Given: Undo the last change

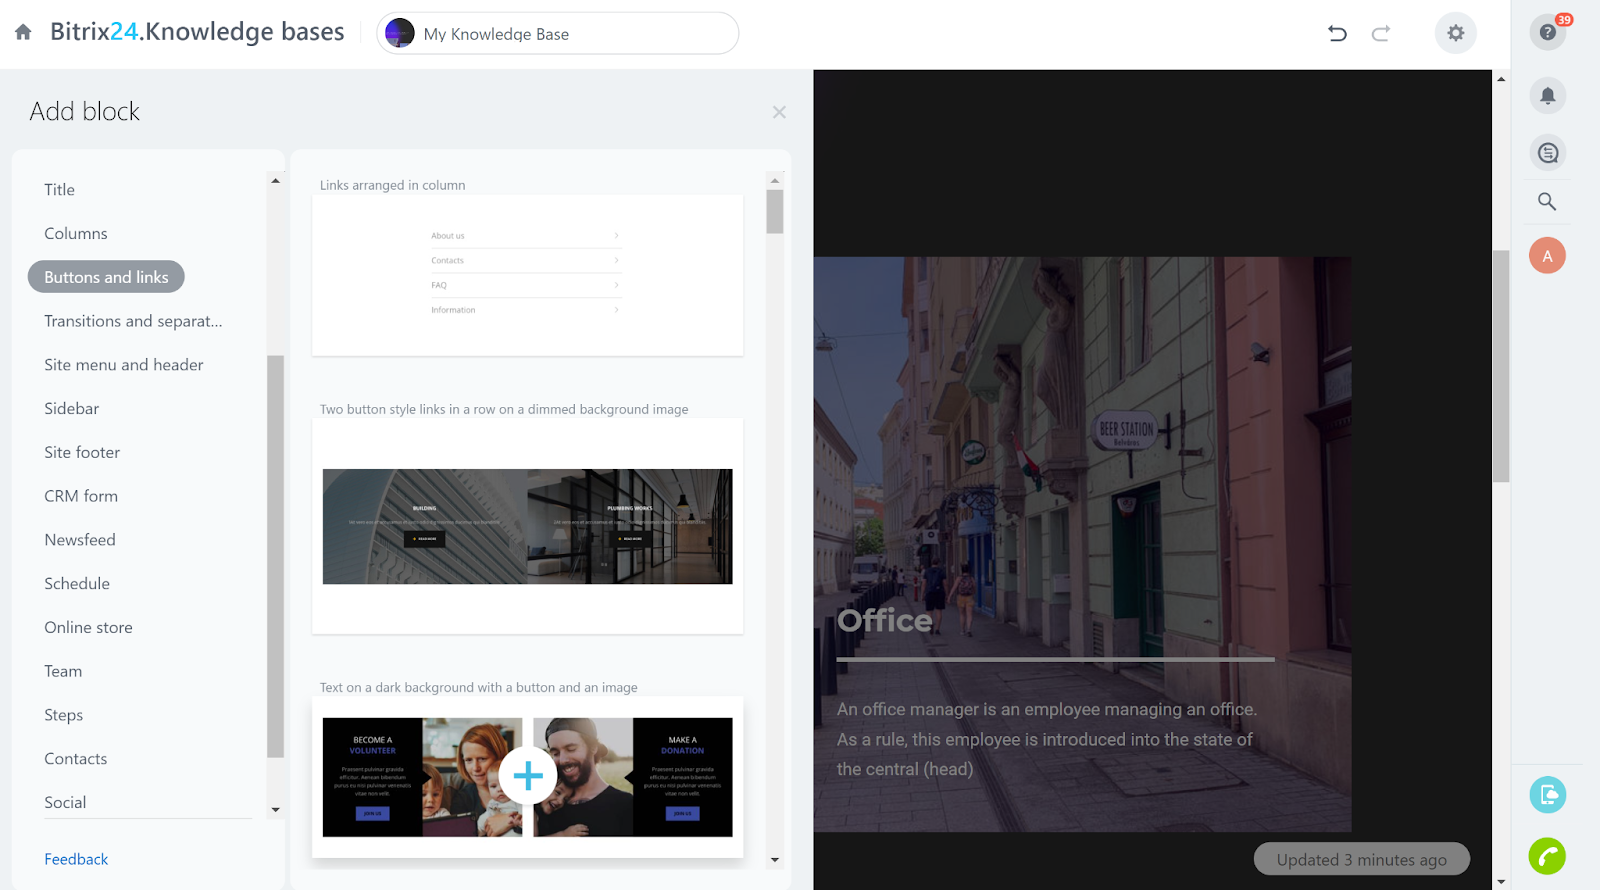Looking at the screenshot, I should 1337,34.
